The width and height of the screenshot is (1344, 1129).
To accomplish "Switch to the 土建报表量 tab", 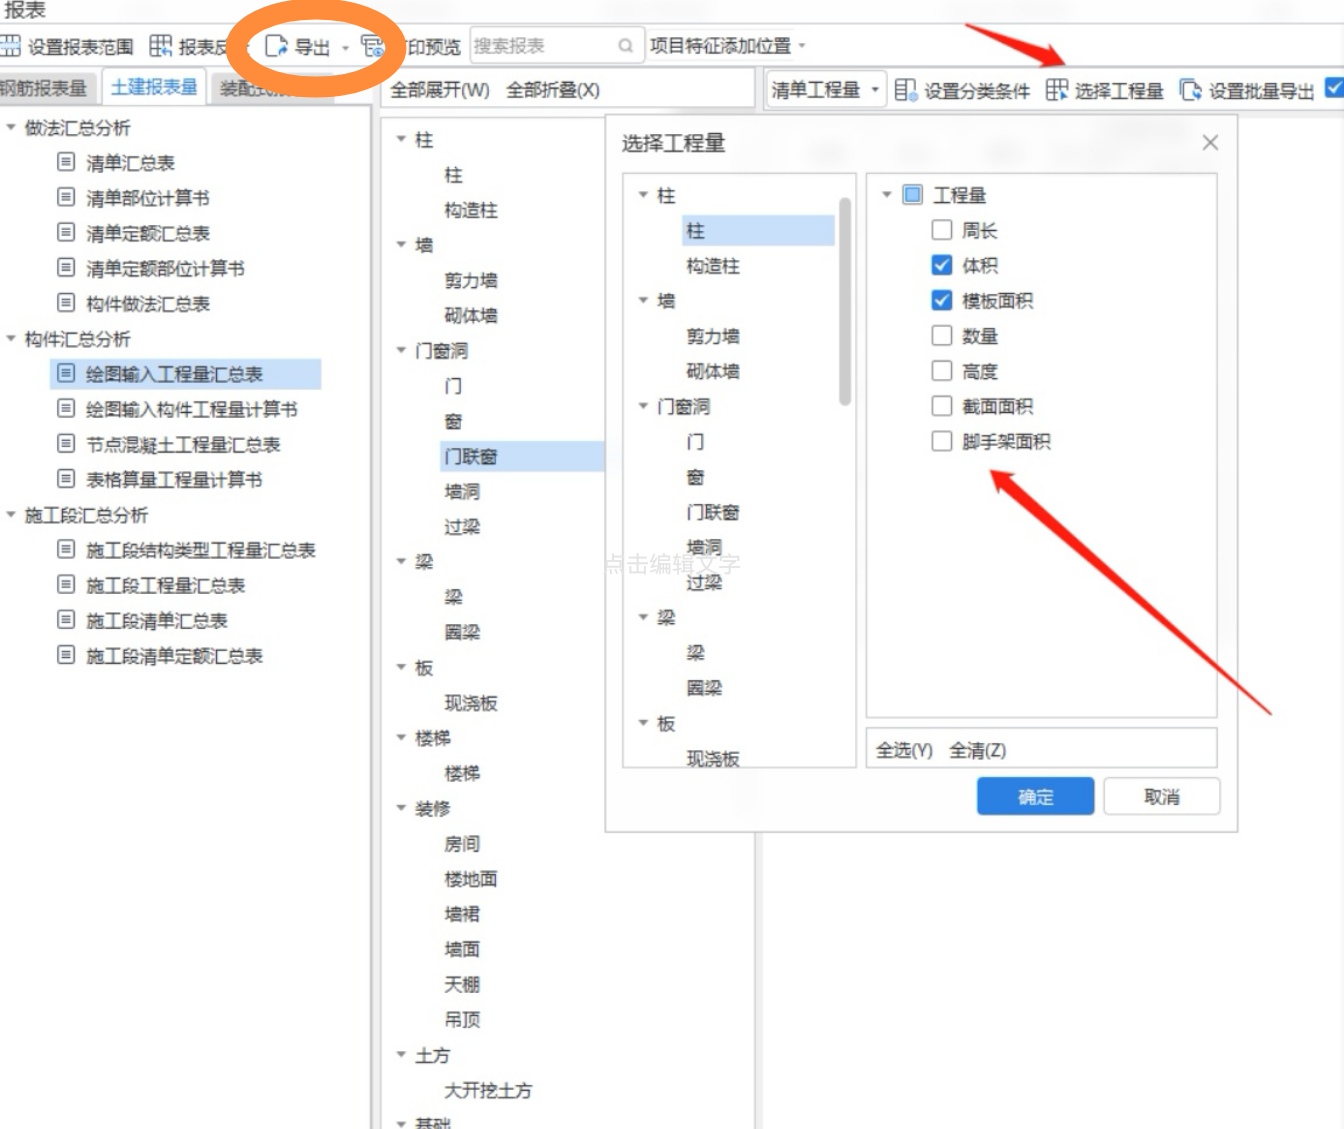I will tap(154, 87).
